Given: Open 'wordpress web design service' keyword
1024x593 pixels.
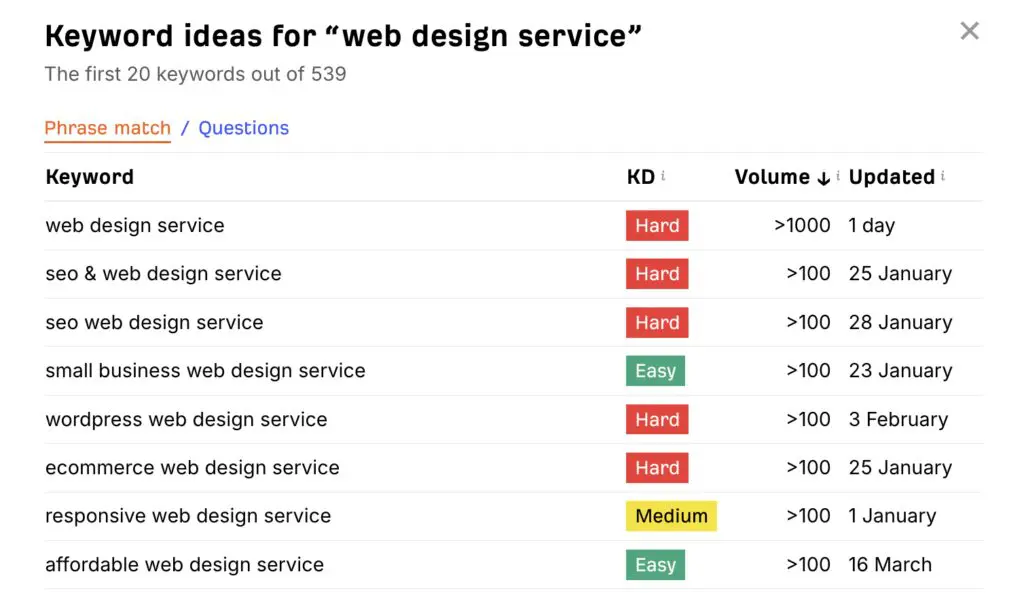Looking at the screenshot, I should click(x=186, y=419).
